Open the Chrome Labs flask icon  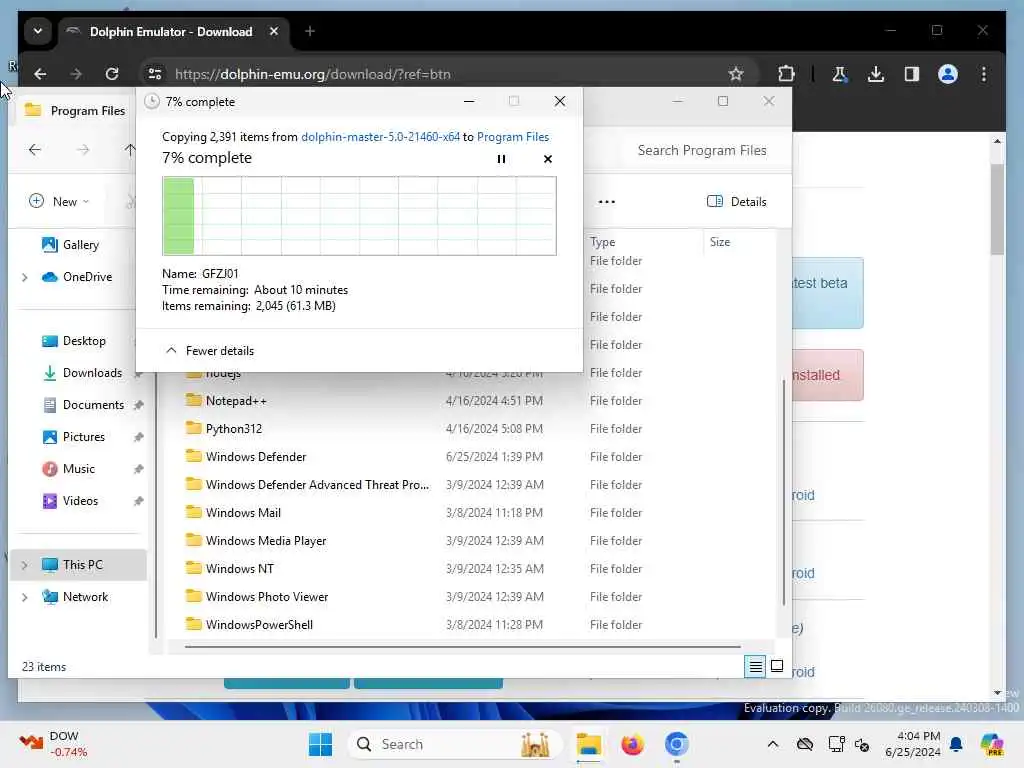tap(840, 74)
